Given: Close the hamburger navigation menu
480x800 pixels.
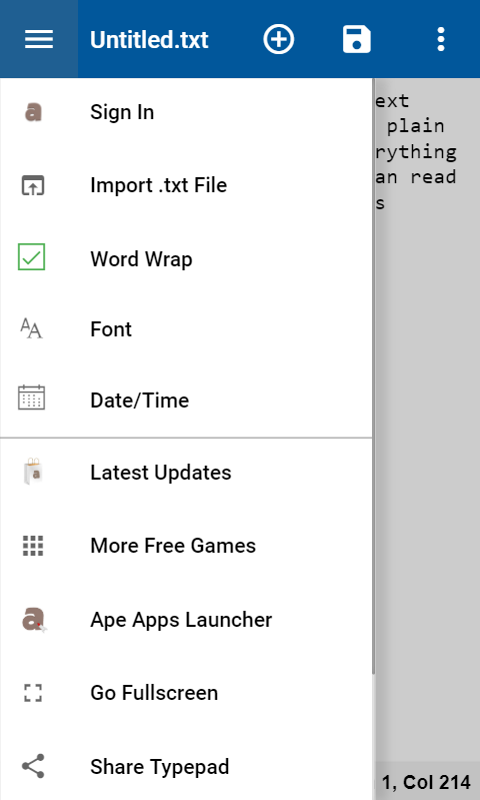Looking at the screenshot, I should (x=39, y=39).
